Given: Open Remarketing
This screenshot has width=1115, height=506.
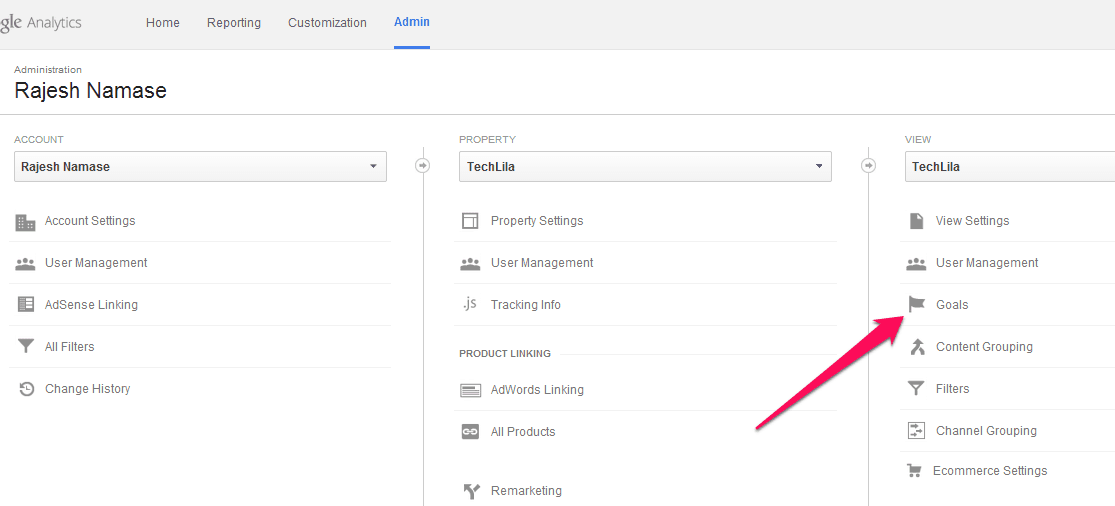Looking at the screenshot, I should [526, 491].
